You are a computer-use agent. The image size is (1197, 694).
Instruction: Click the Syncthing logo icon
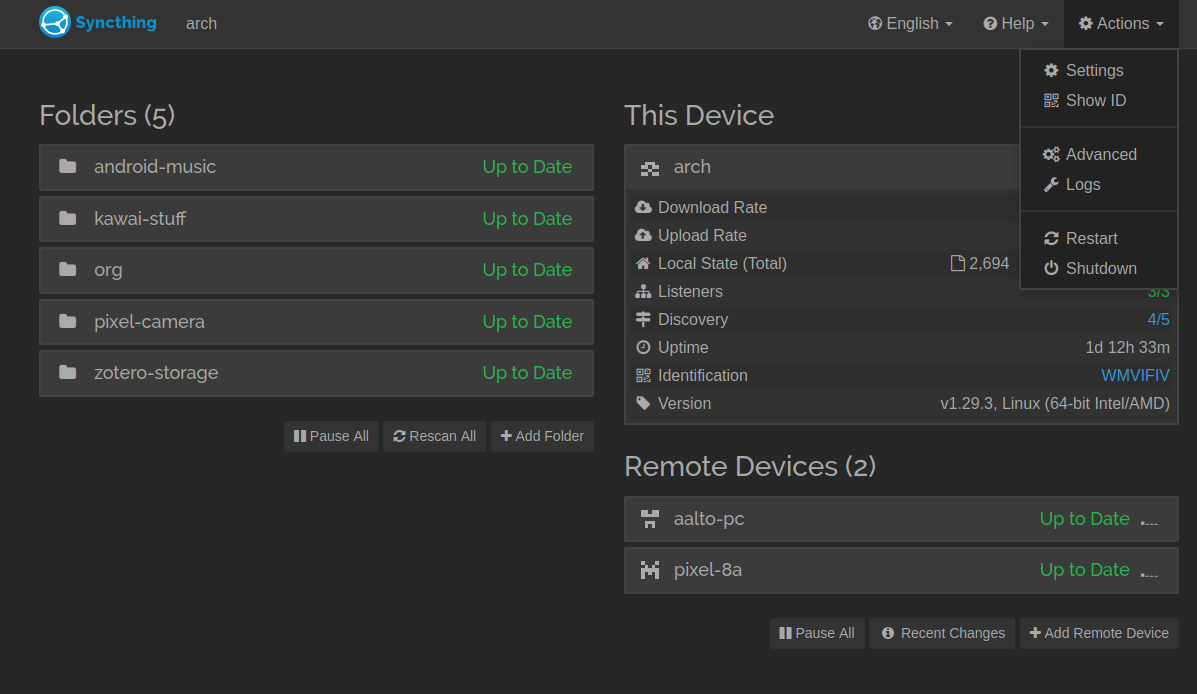[x=55, y=22]
